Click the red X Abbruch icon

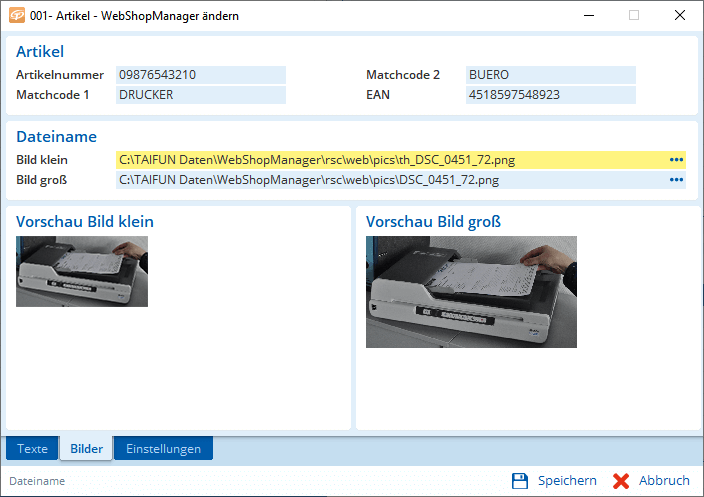point(621,481)
